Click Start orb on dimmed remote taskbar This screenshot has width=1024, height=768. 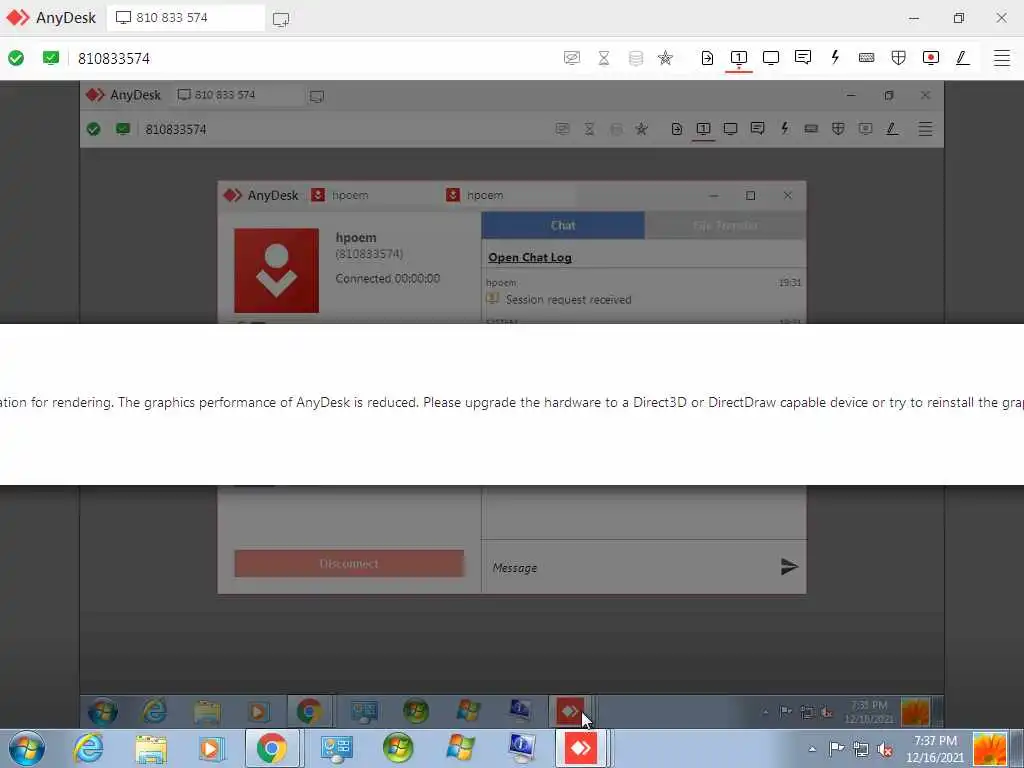pyautogui.click(x=103, y=711)
